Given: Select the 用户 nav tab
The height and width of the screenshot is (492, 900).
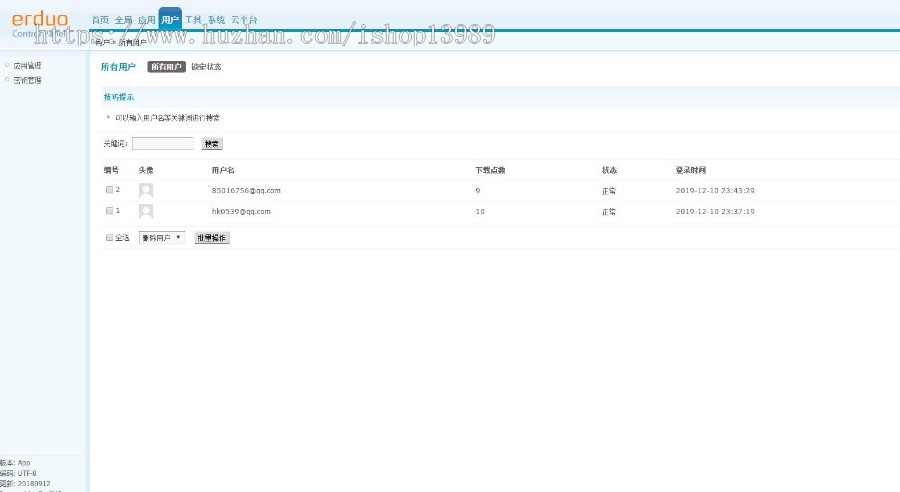Looking at the screenshot, I should 170,20.
